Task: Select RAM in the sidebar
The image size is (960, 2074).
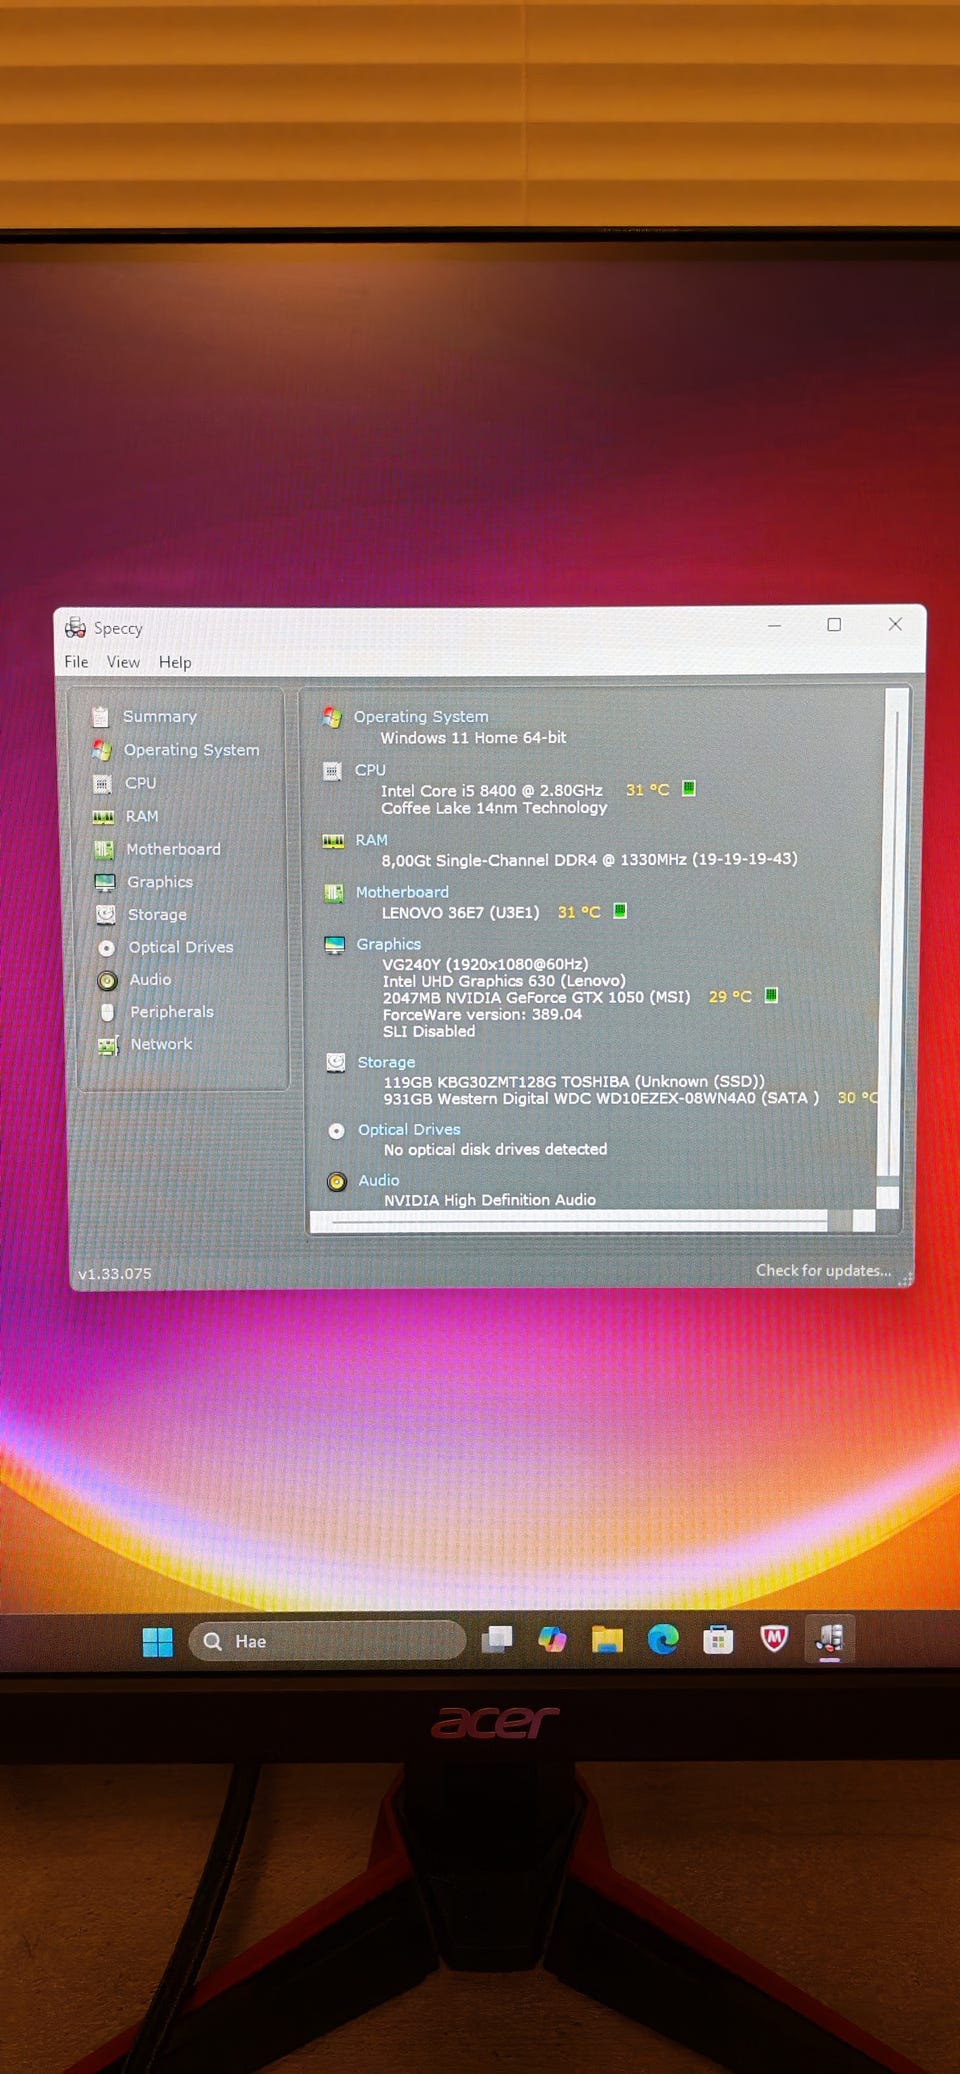Action: 142,816
